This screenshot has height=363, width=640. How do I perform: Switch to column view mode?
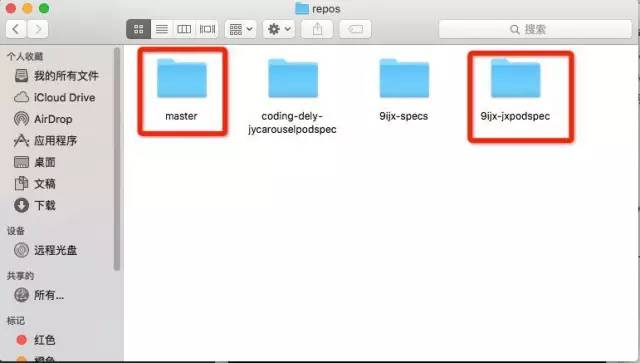(x=184, y=29)
